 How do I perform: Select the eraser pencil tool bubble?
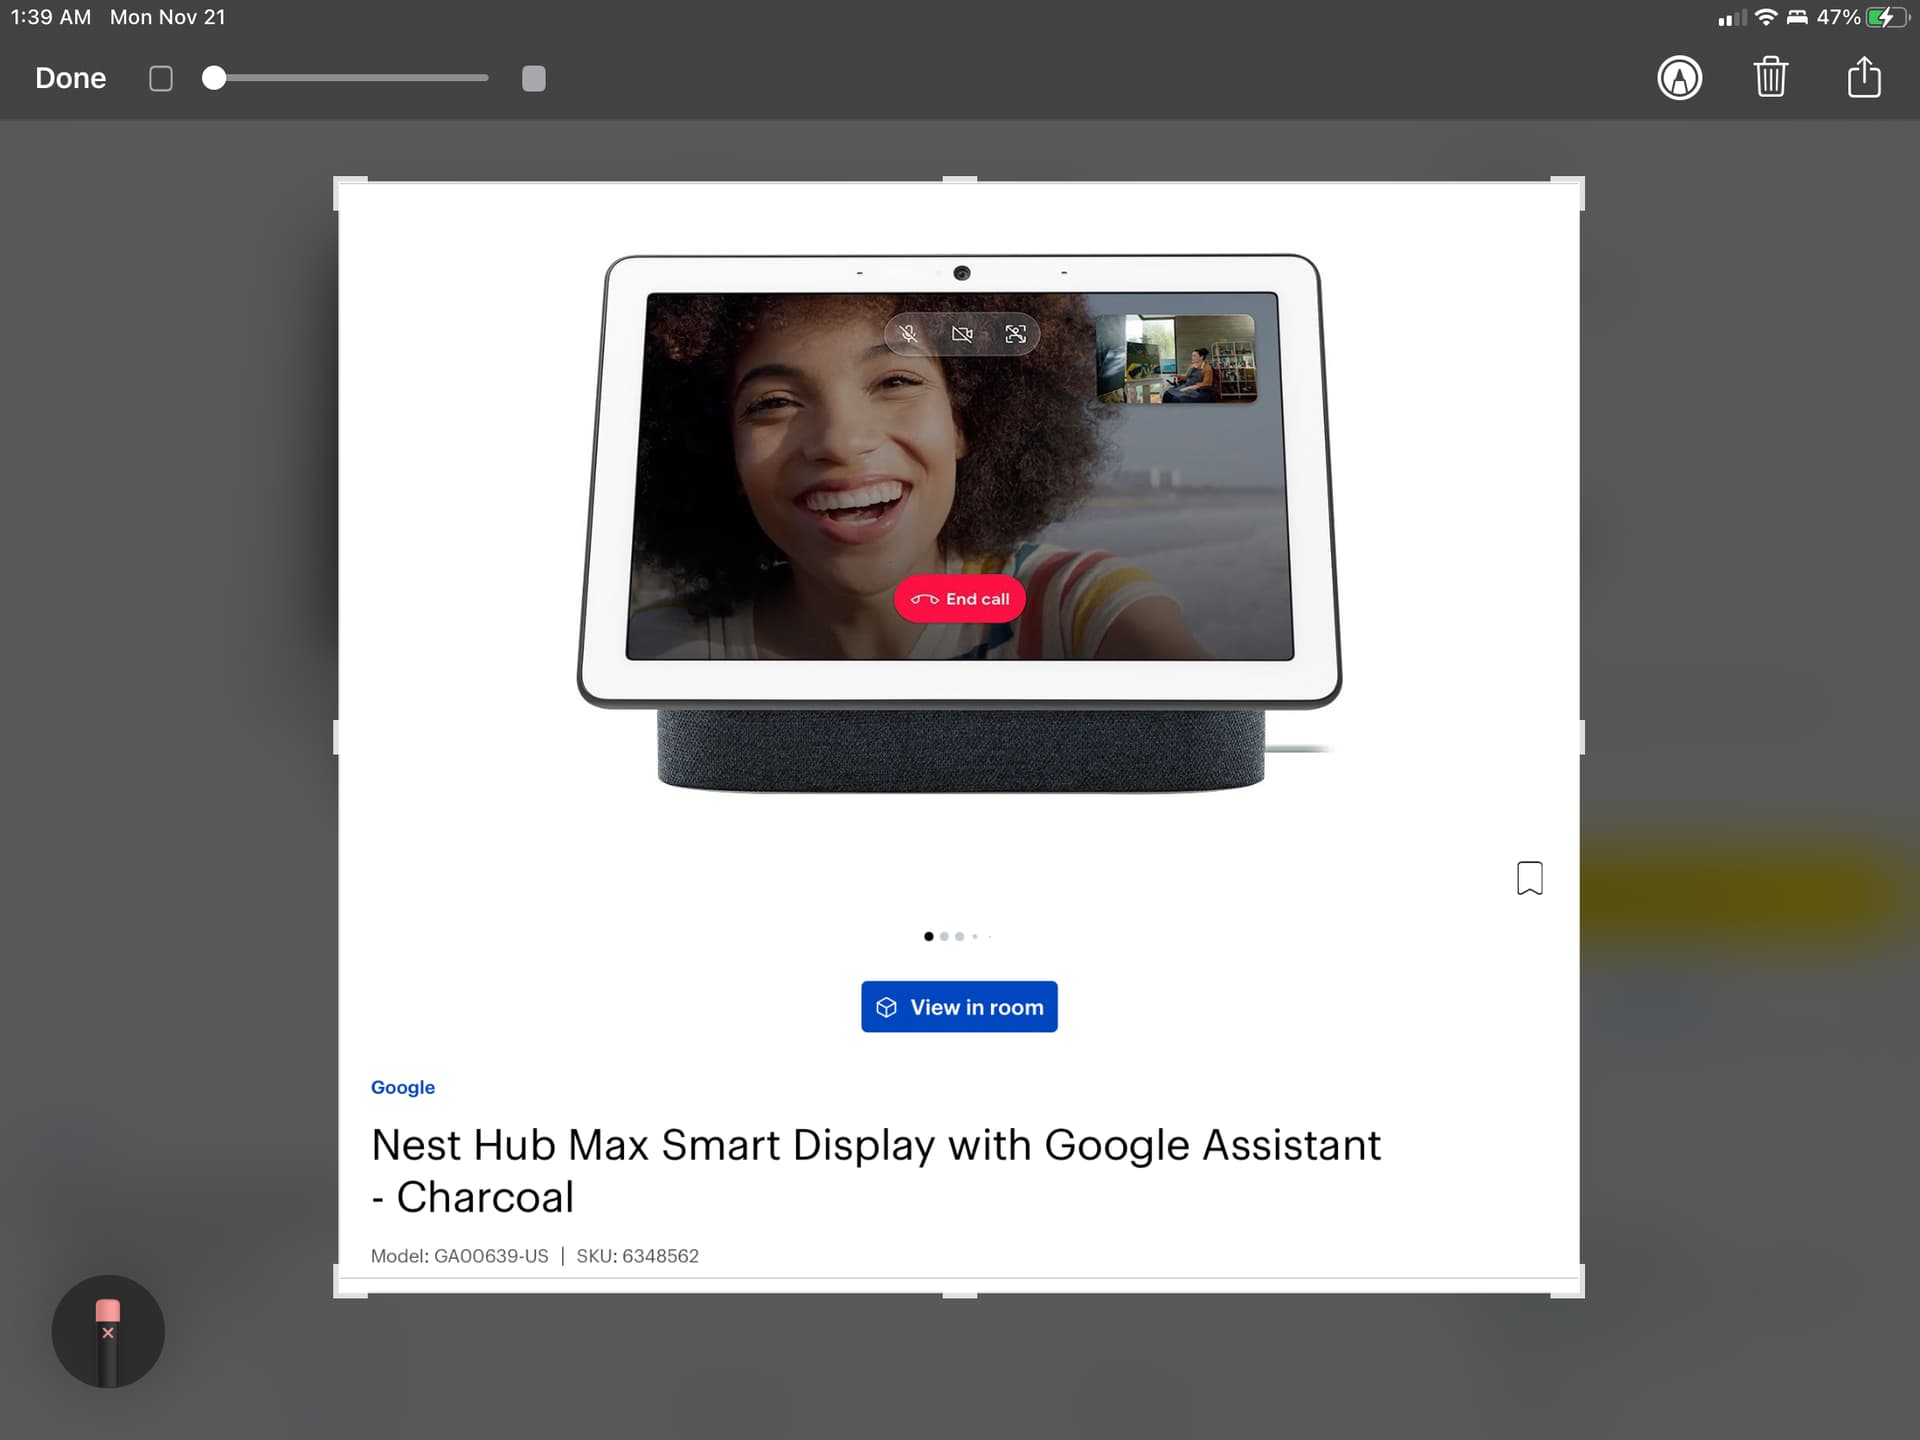pyautogui.click(x=108, y=1331)
